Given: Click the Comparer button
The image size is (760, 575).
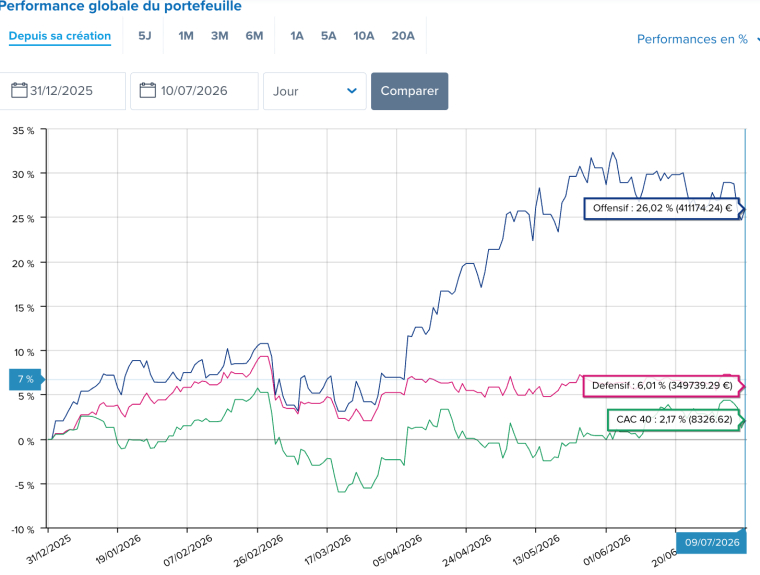Looking at the screenshot, I should click(x=410, y=91).
